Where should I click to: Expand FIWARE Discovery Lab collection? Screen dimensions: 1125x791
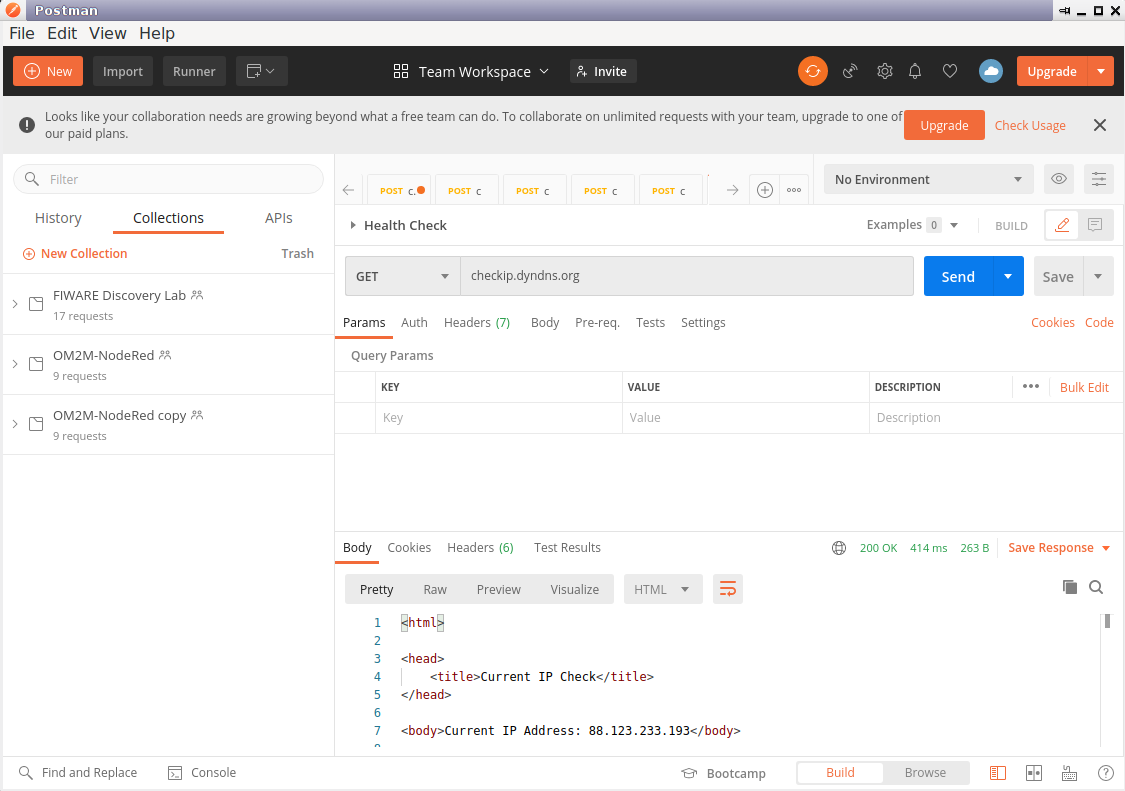click(x=15, y=304)
